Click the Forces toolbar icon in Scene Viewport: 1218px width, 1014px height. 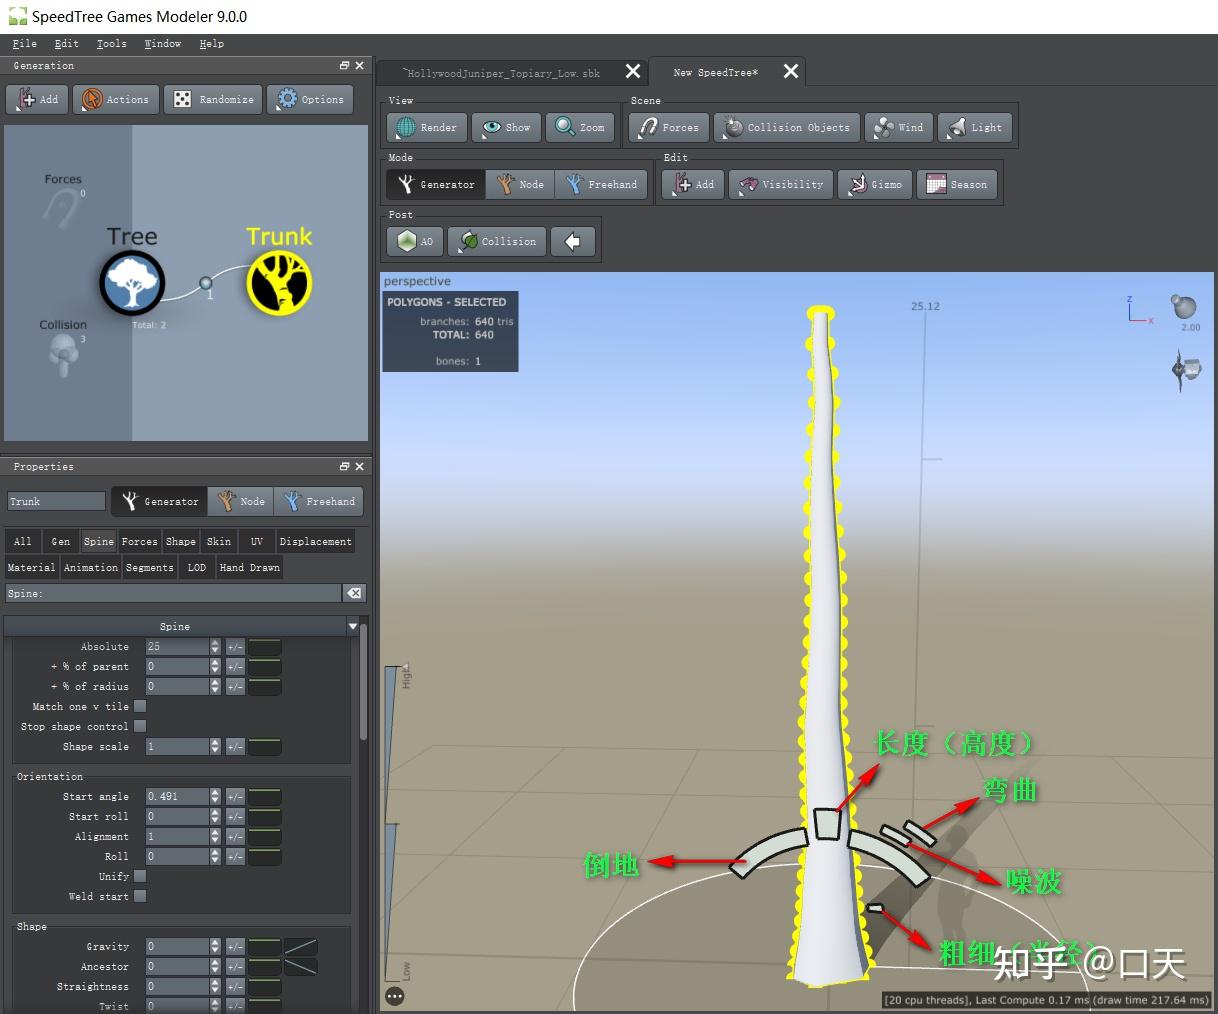click(x=669, y=128)
